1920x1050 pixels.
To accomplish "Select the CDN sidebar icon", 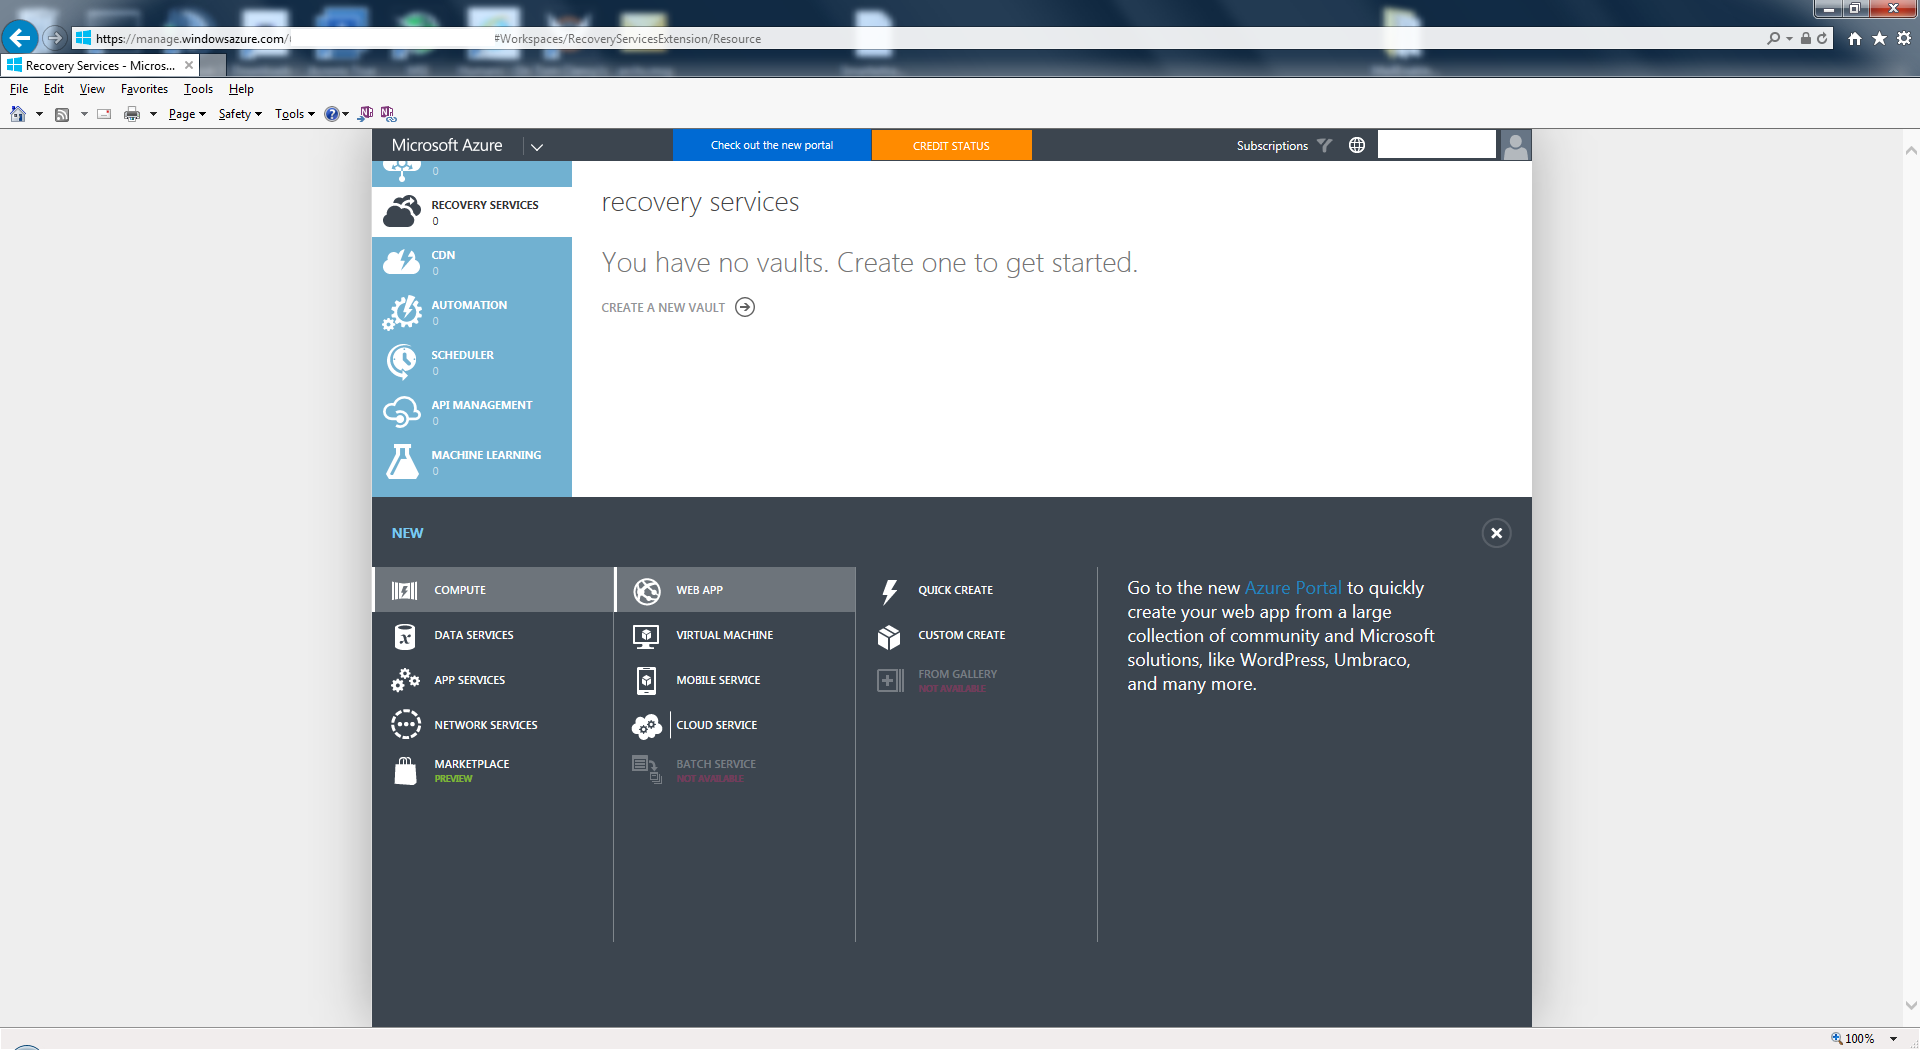I will 402,262.
